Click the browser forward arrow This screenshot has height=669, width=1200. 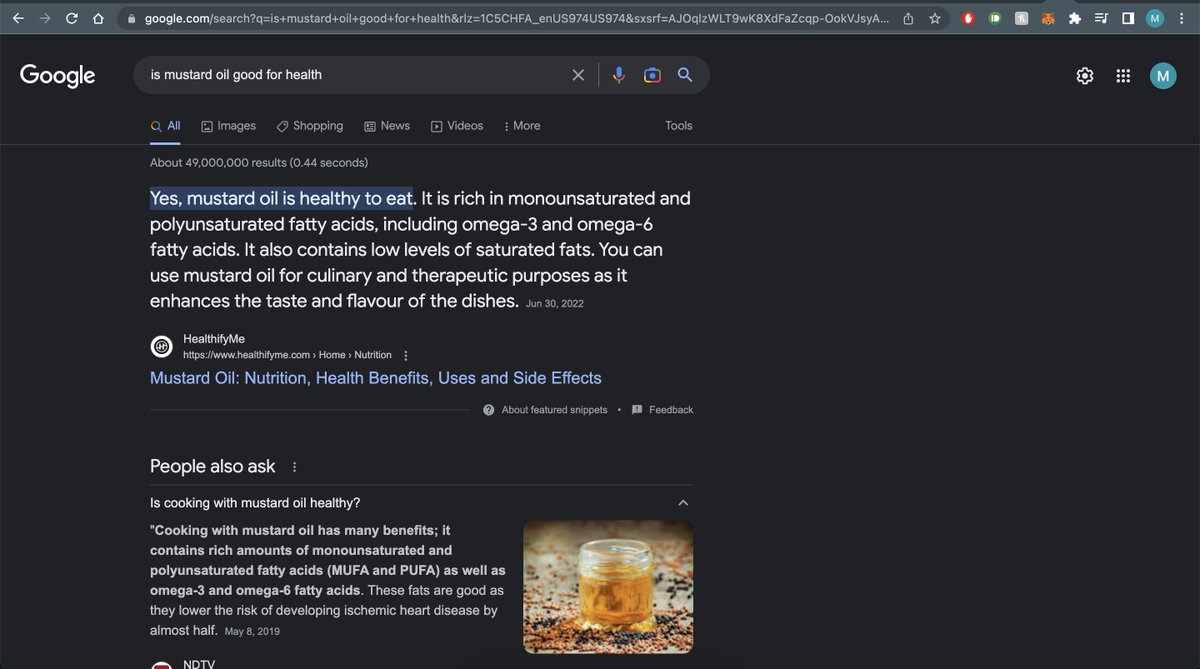point(44,18)
